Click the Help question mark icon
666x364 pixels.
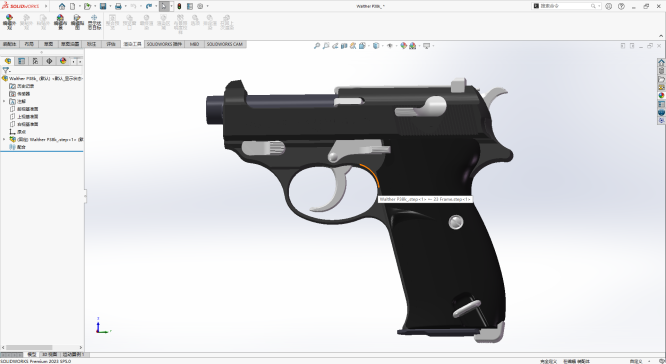point(621,6)
